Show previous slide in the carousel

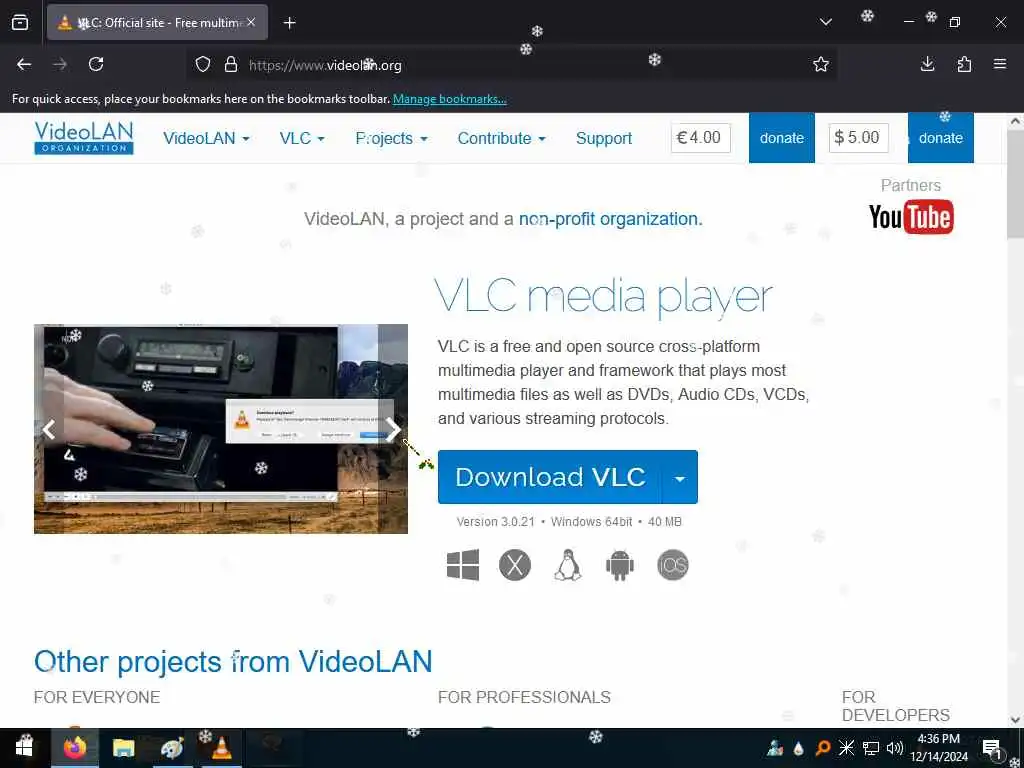coord(49,429)
